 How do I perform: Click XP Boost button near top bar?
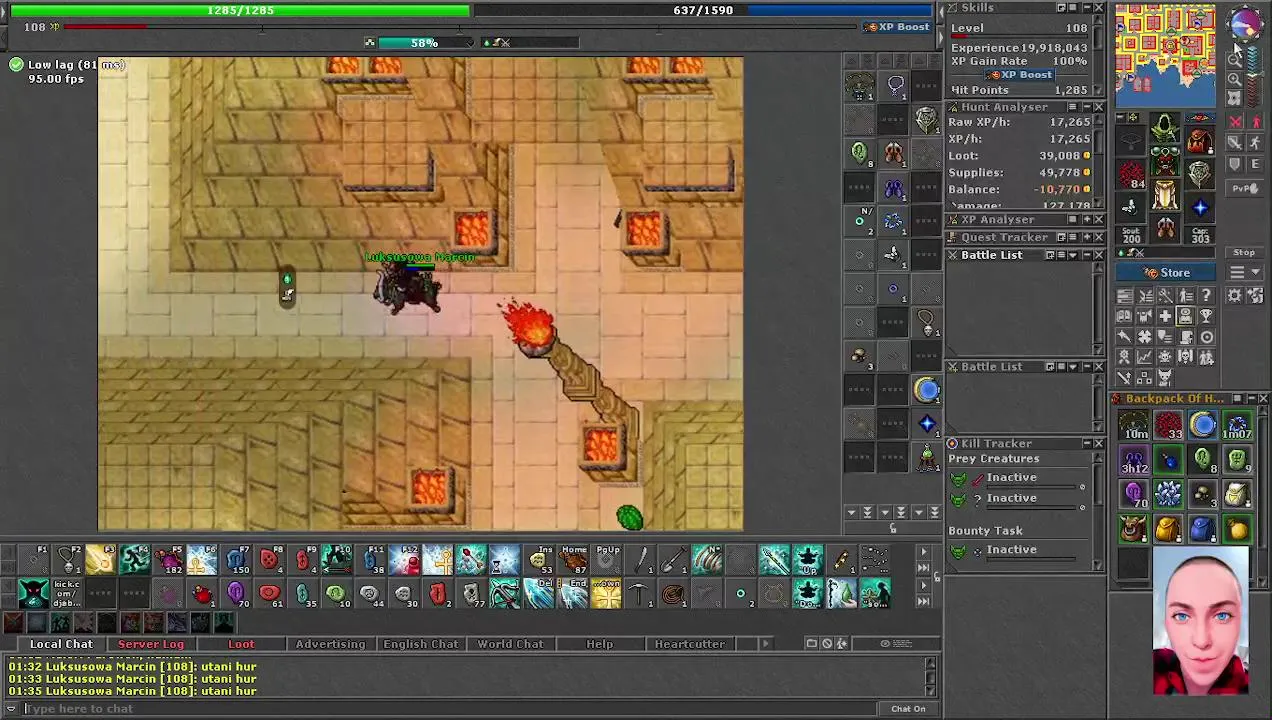[x=897, y=27]
